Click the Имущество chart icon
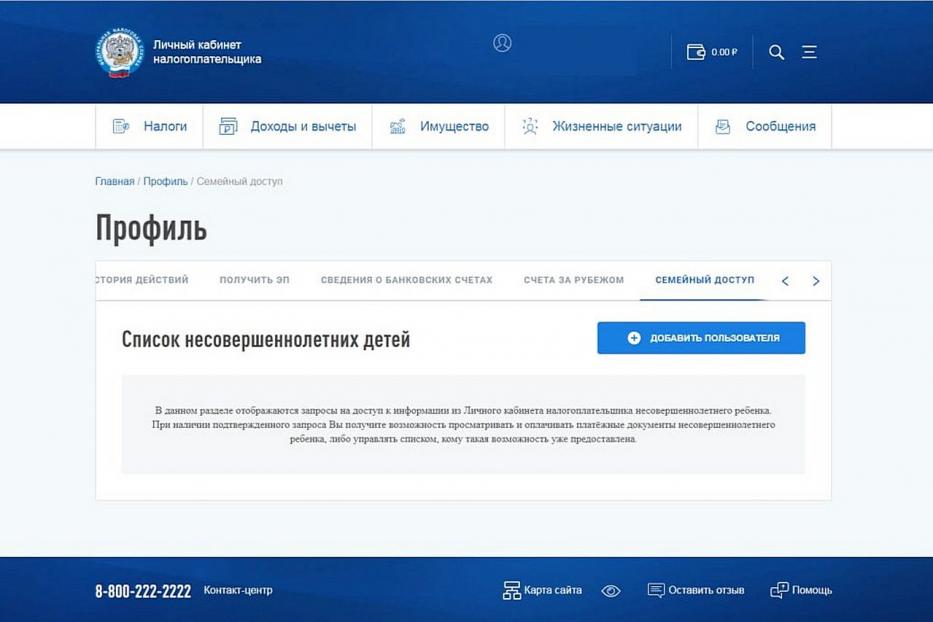 tap(397, 126)
